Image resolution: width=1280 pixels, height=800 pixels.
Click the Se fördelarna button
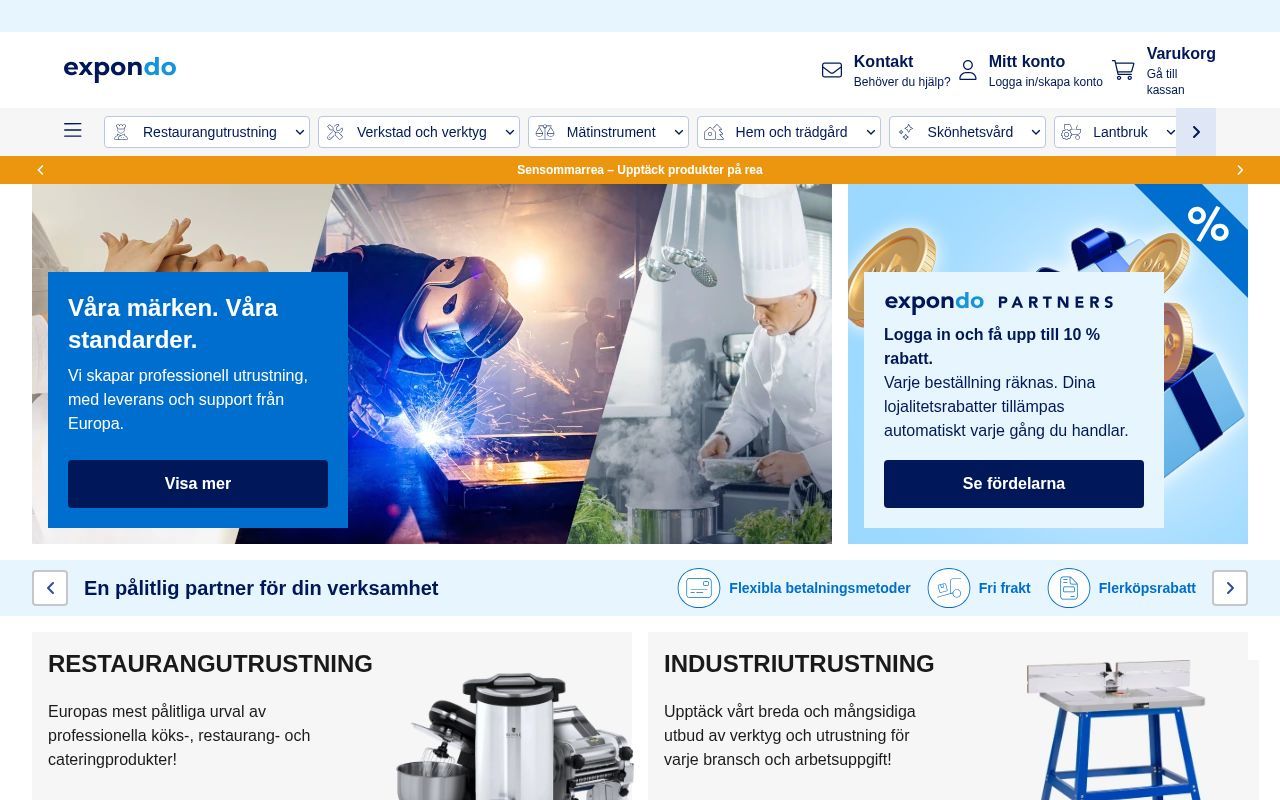click(x=1014, y=484)
